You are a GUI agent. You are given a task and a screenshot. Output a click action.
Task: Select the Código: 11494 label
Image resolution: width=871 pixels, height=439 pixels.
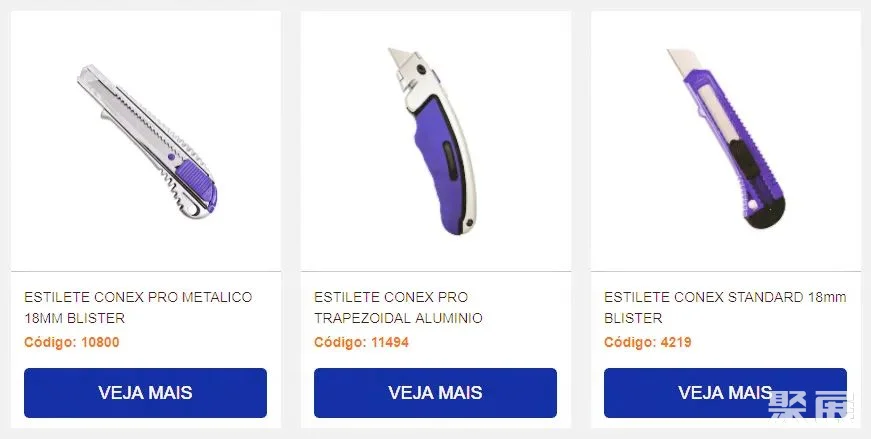tap(361, 342)
